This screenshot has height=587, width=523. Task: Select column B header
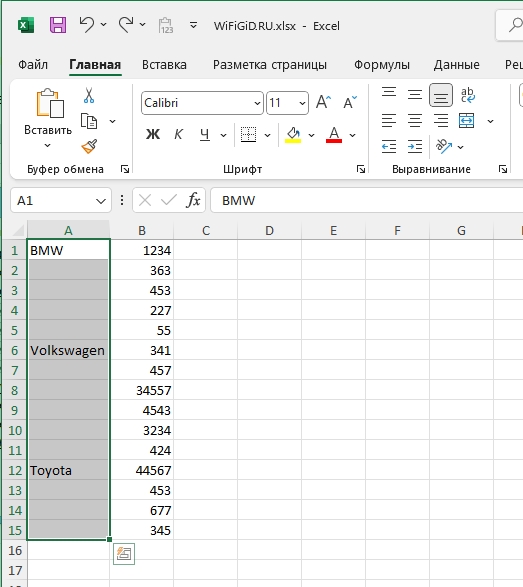142,230
